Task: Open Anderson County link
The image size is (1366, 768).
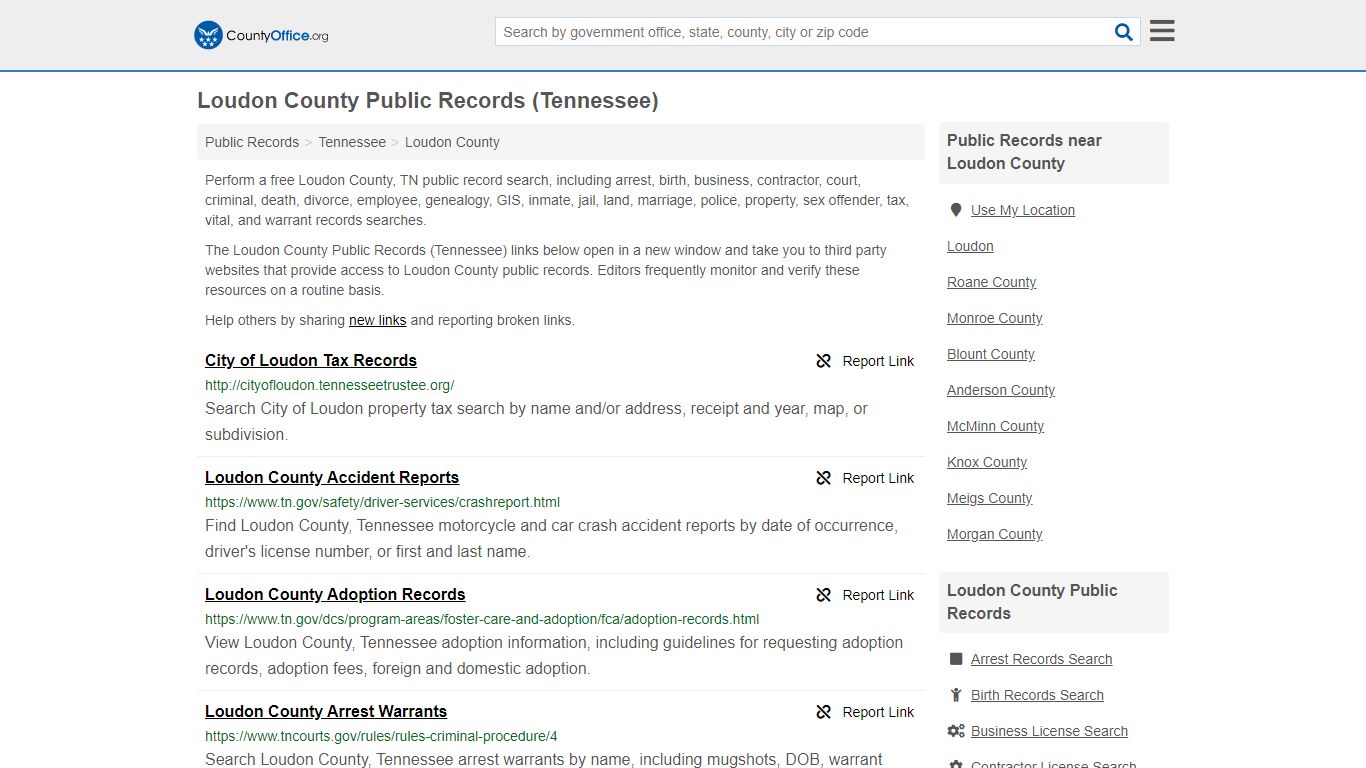Action: click(1001, 390)
